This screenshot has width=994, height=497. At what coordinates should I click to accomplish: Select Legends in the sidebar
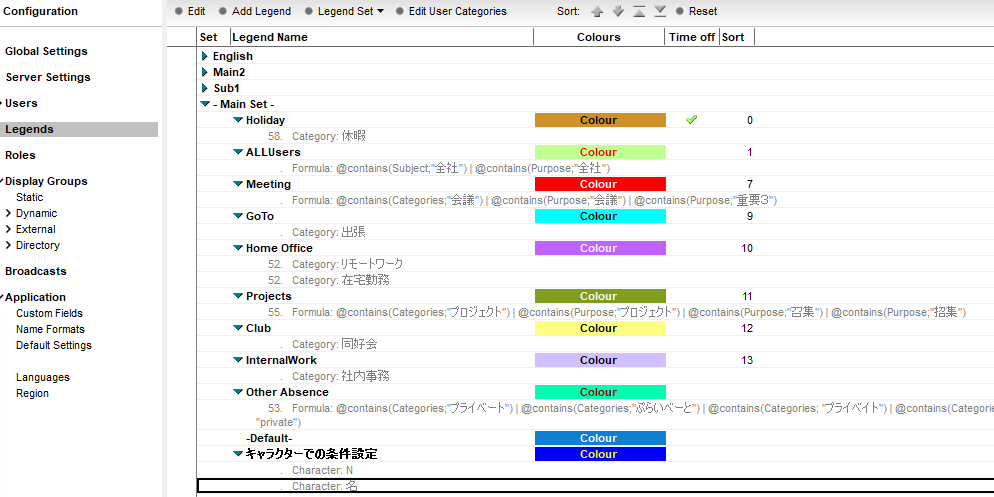[x=79, y=129]
